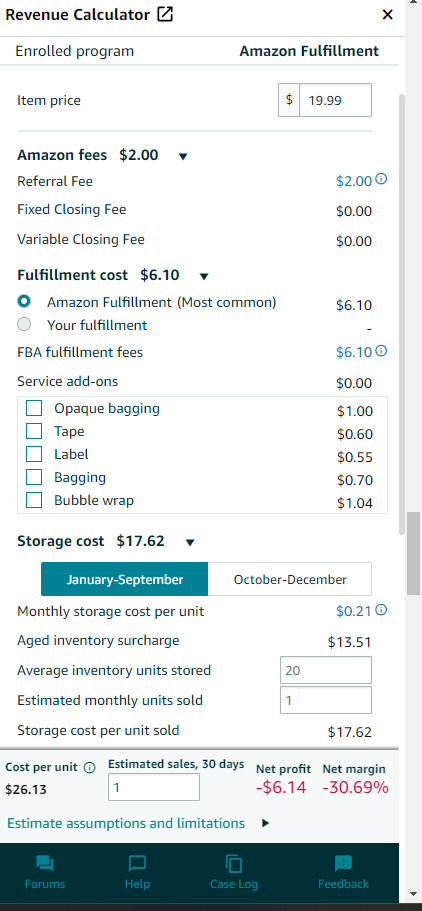Image resolution: width=422 pixels, height=911 pixels.
Task: Collapse the Amazon fees section
Action: (x=183, y=156)
